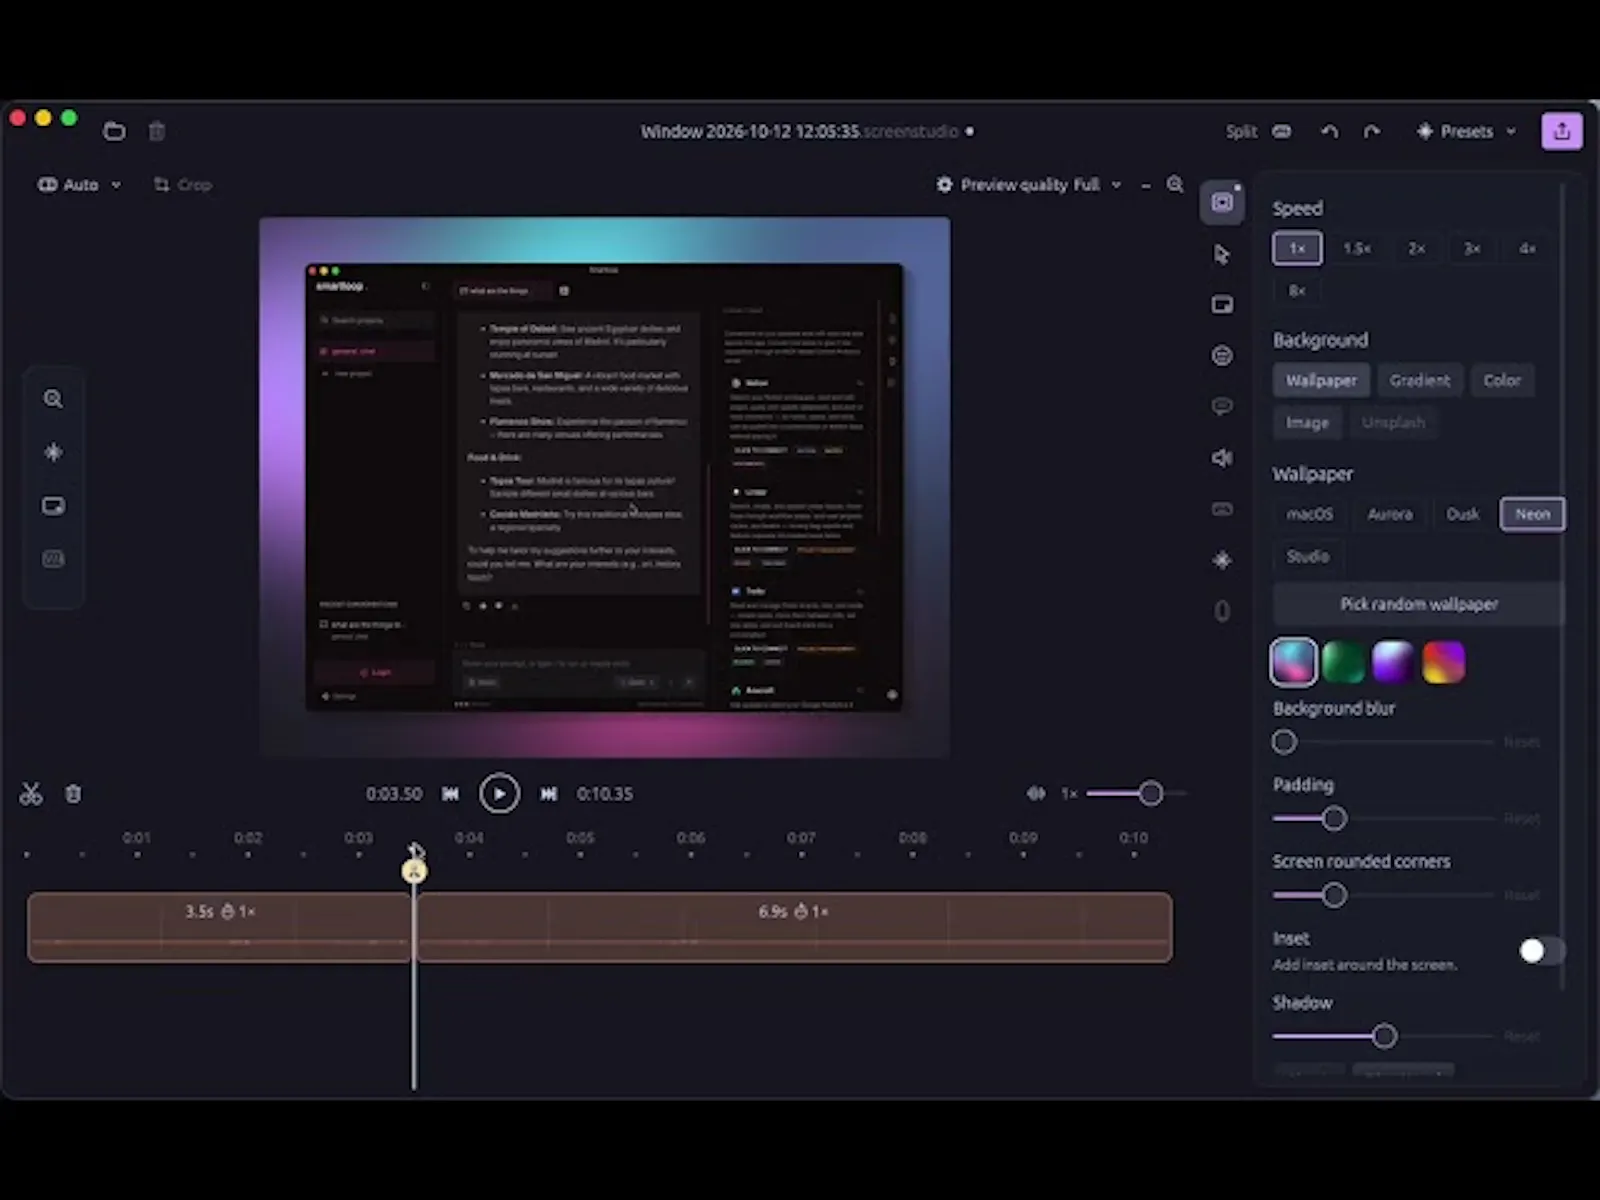The height and width of the screenshot is (1200, 1600).
Task: Choose the Neon wallpaper category
Action: [x=1532, y=514]
